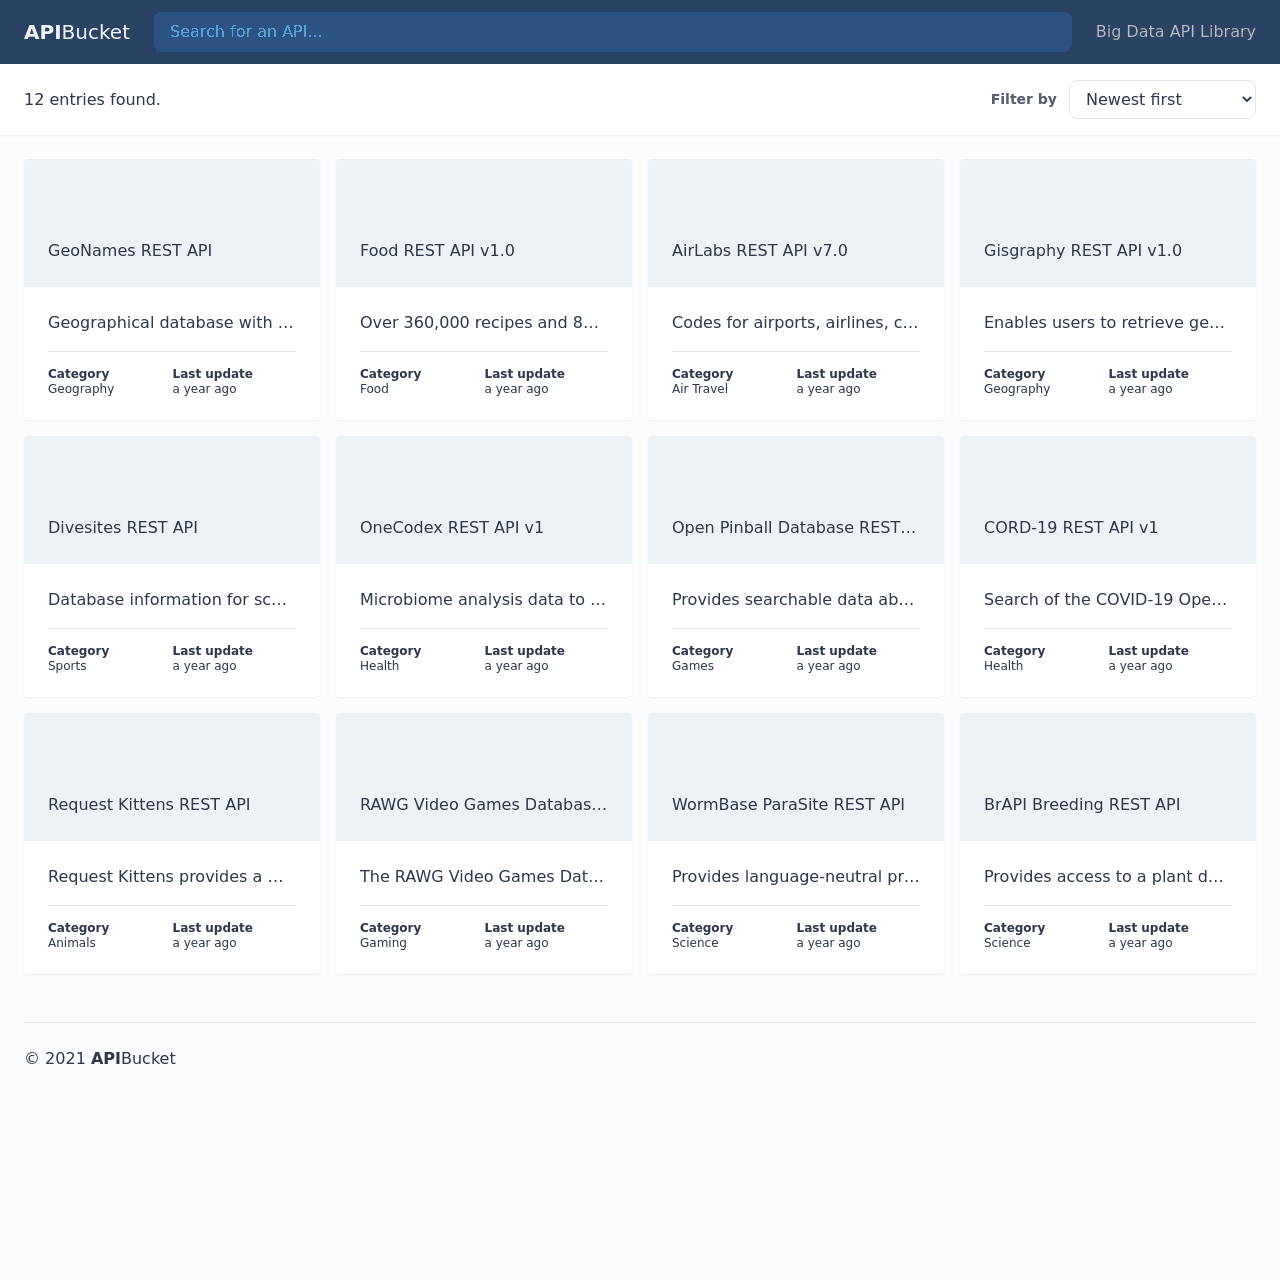Click the 'Provides language-neutral' description
This screenshot has width=1280, height=1280.
tap(796, 876)
